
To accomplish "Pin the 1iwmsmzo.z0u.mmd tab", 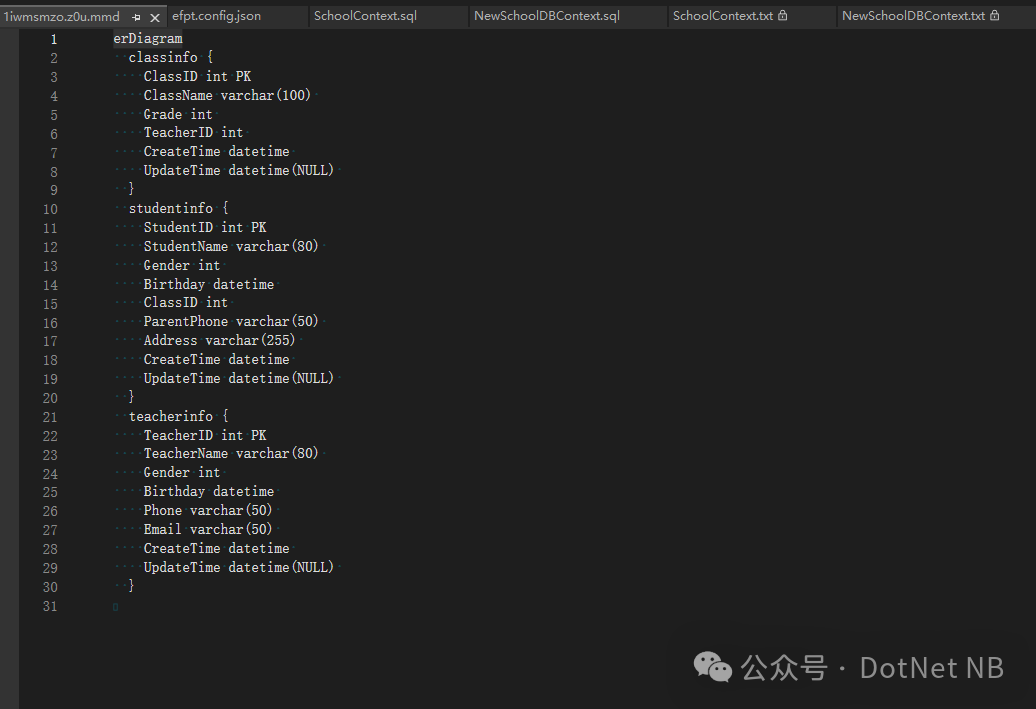I will coord(136,18).
